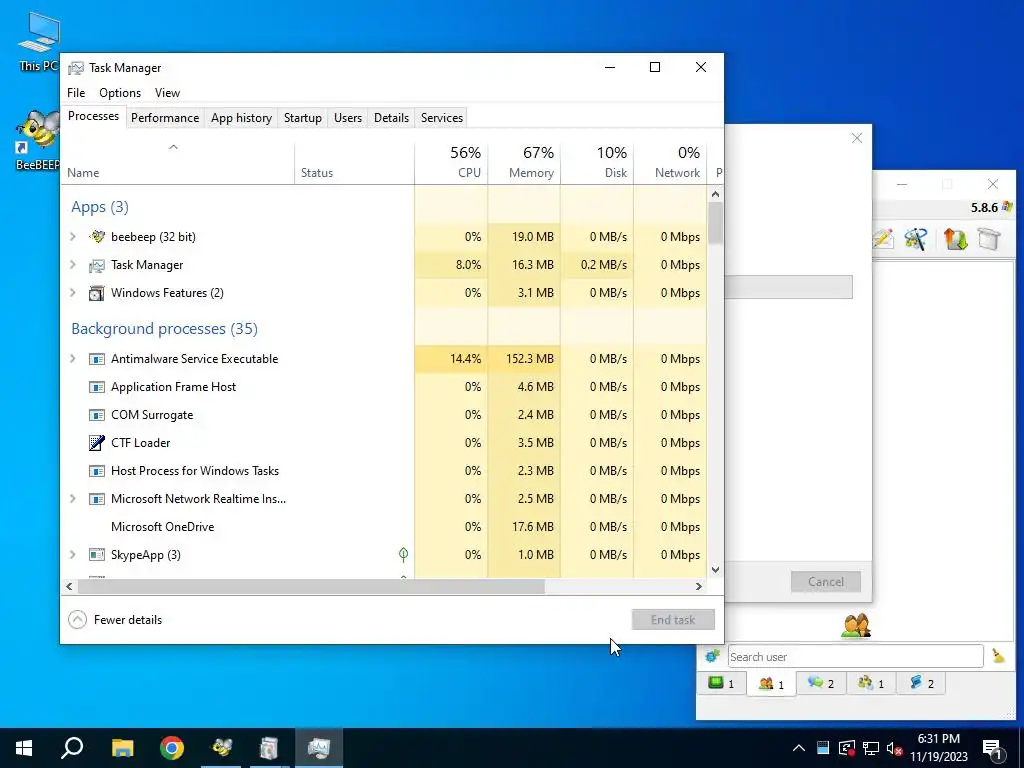
Task: Select BeeBEEP chat bubbles tab 2
Action: (x=821, y=683)
